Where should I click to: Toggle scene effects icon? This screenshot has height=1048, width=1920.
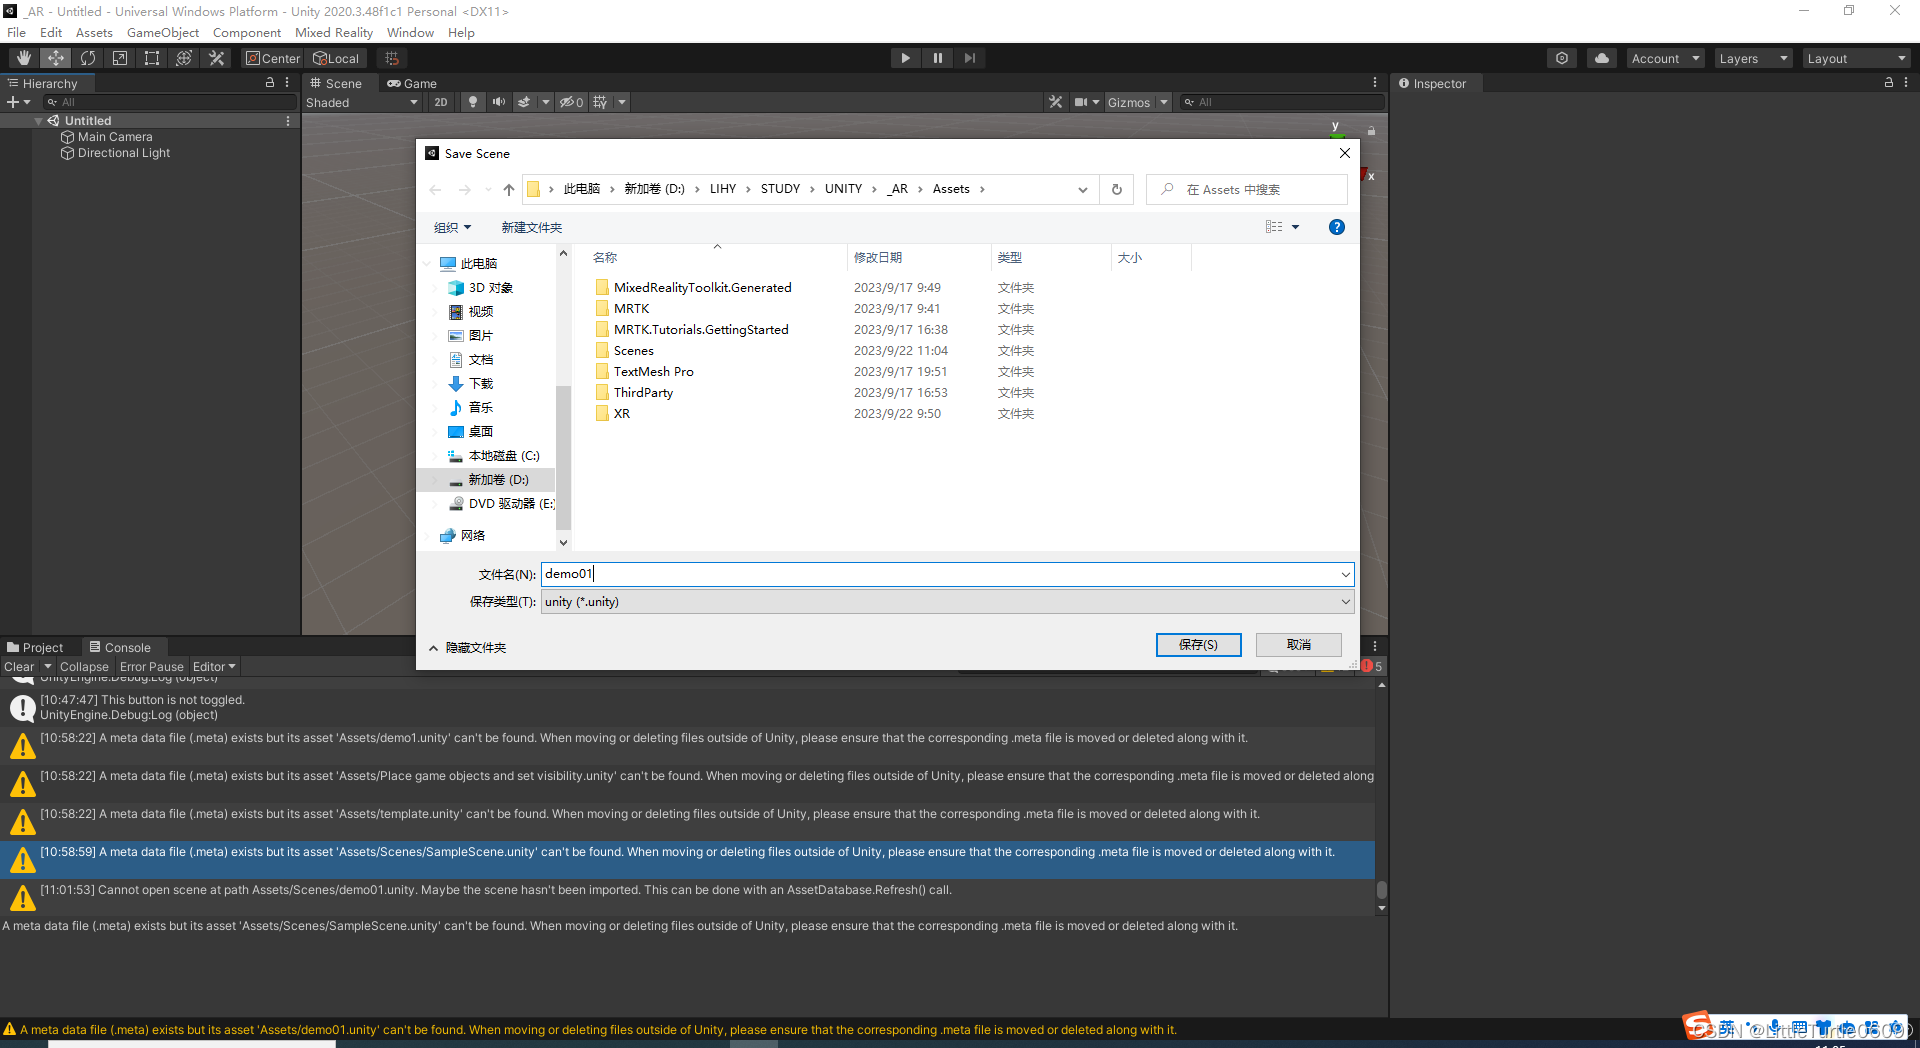(524, 102)
